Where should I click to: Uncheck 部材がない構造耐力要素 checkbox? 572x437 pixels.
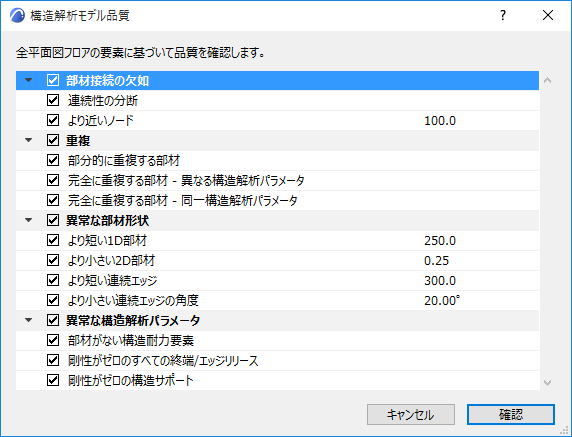pos(53,340)
